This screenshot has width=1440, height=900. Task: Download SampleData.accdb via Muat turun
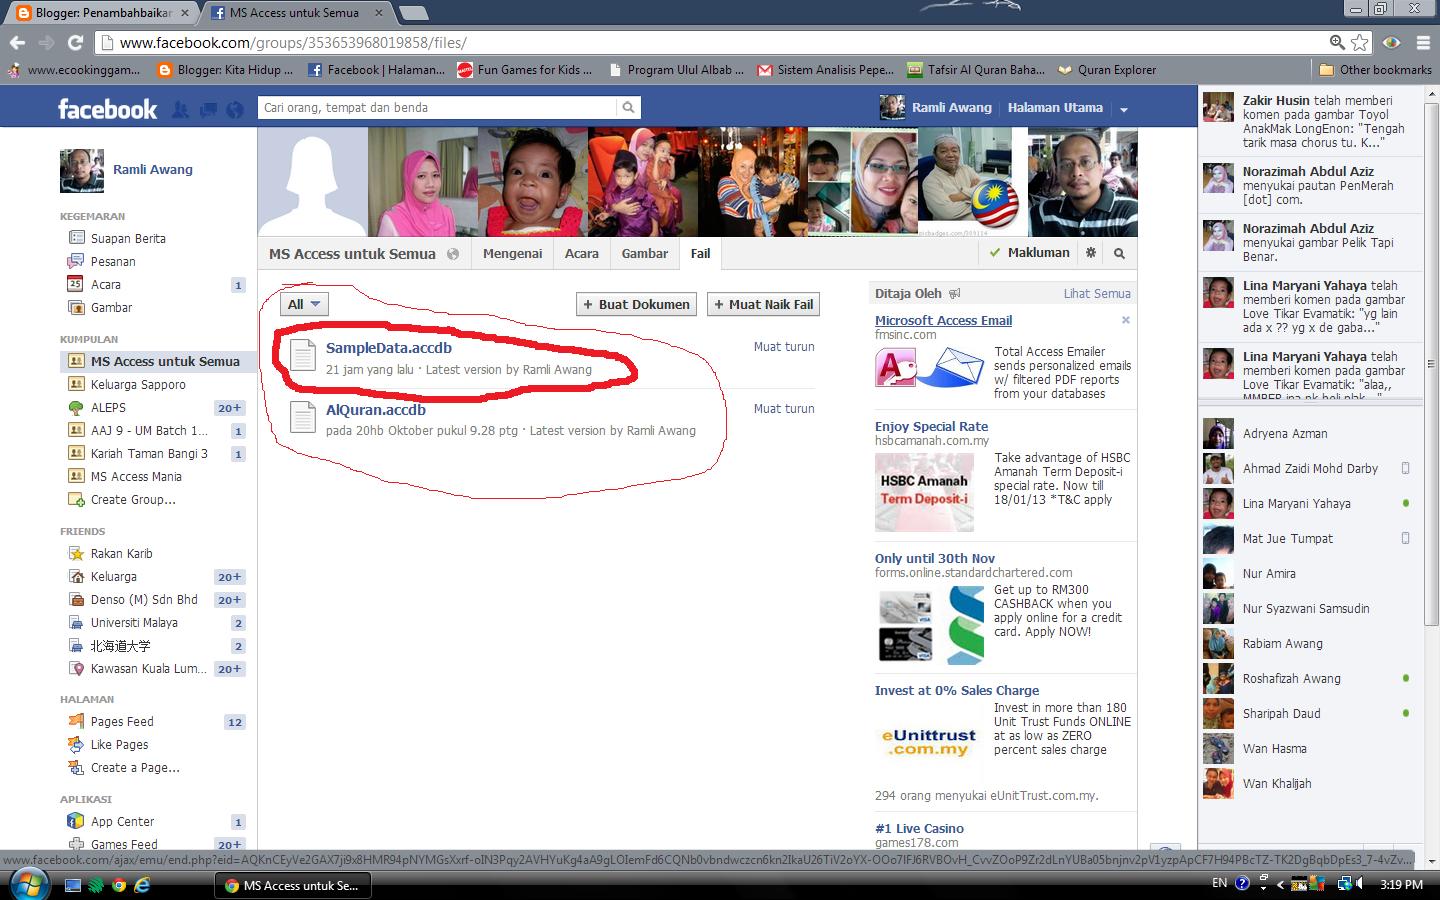coord(784,347)
